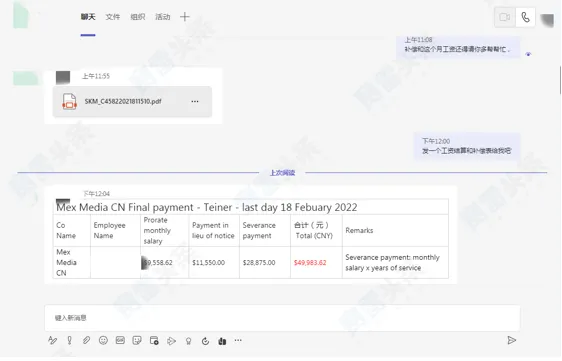
Task: Open the Format text editor icon
Action: click(x=52, y=340)
